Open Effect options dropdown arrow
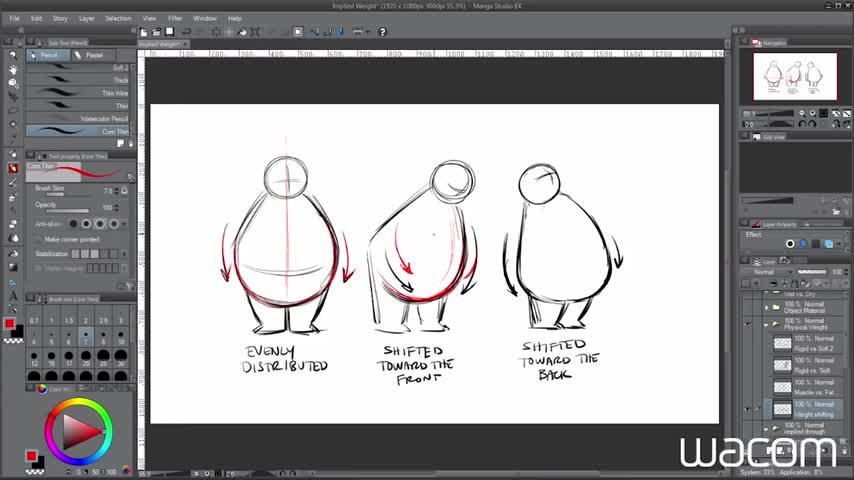854x480 pixels. (x=839, y=244)
